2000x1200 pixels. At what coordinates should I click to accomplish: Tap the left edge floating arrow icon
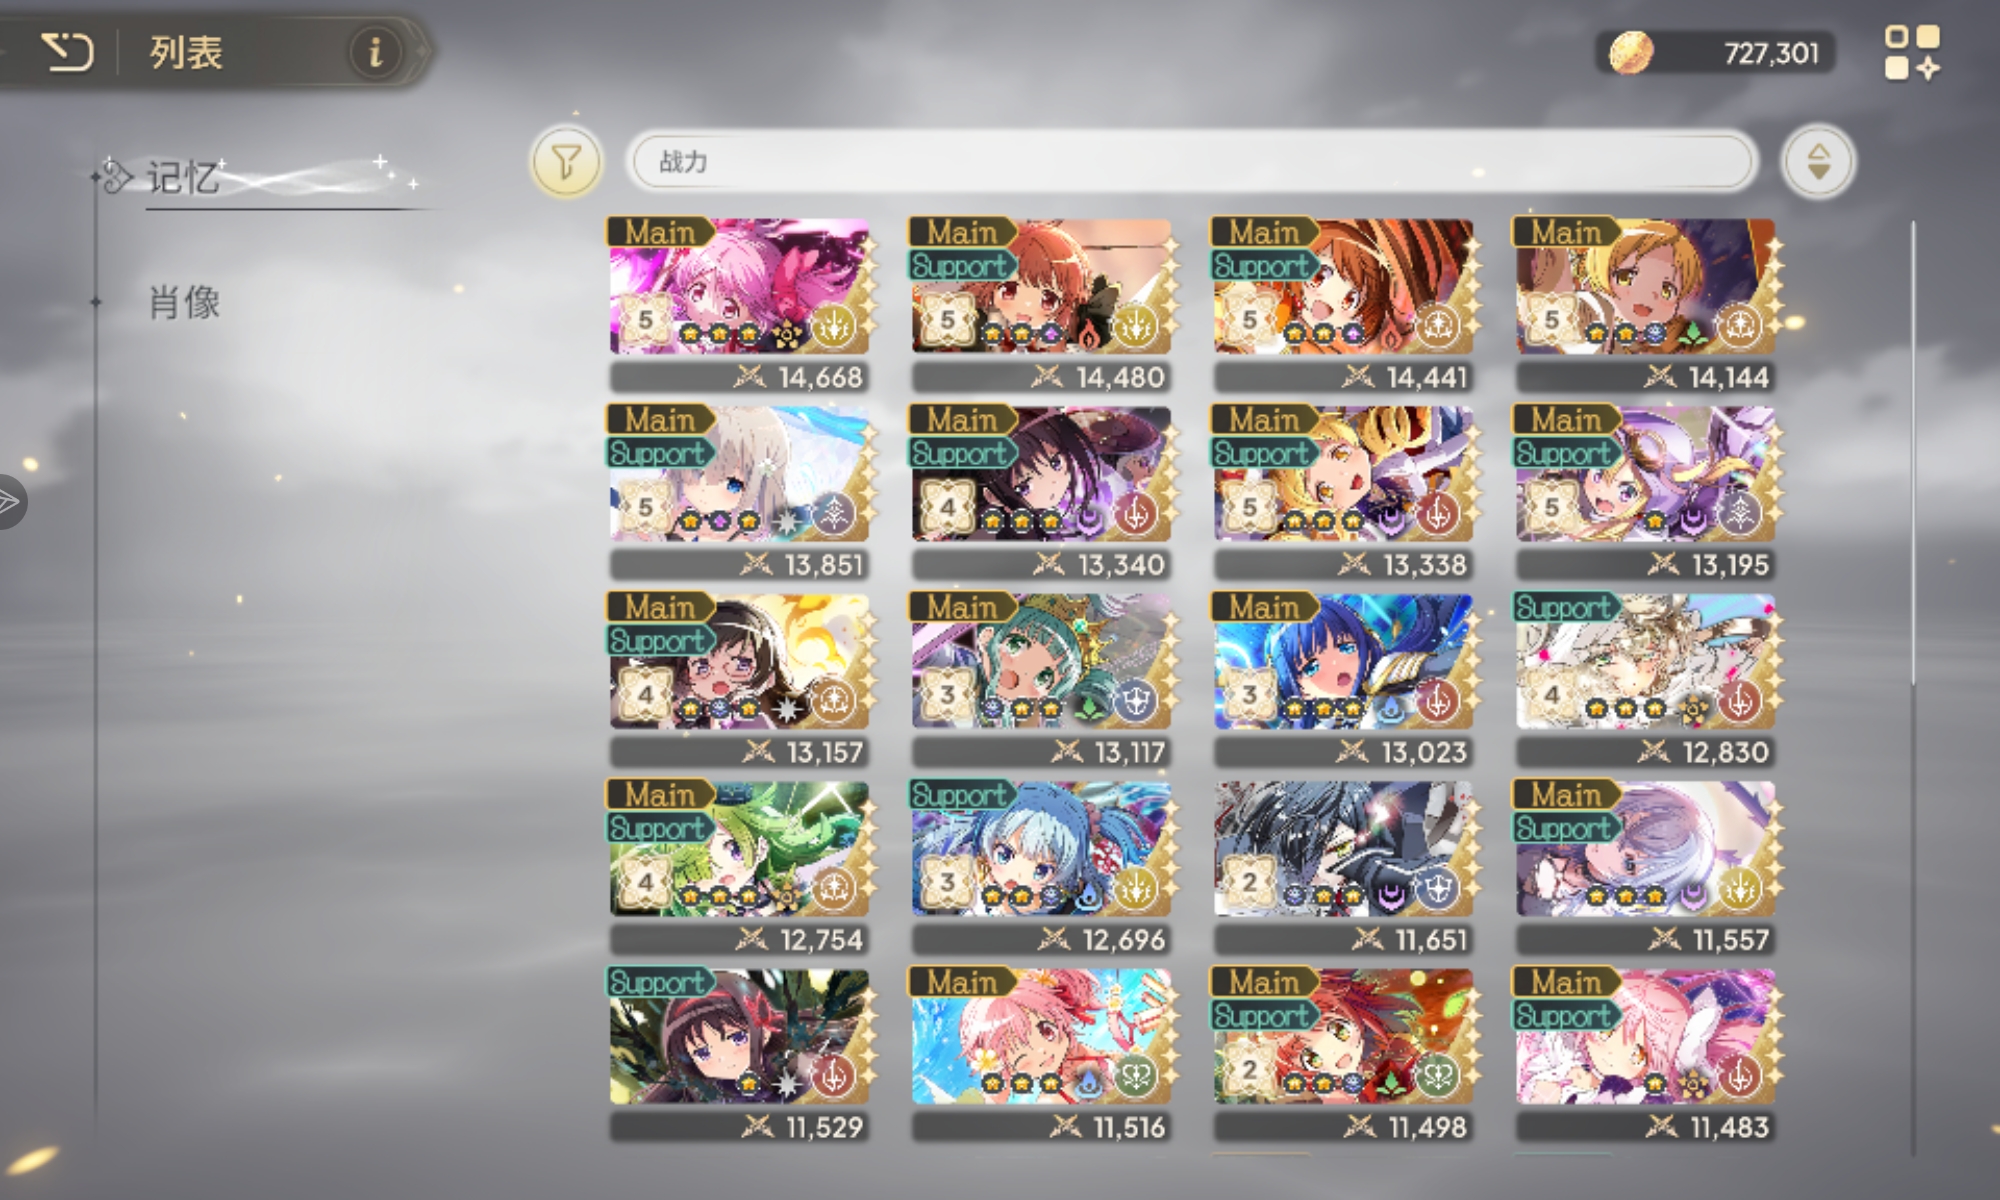pyautogui.click(x=10, y=501)
